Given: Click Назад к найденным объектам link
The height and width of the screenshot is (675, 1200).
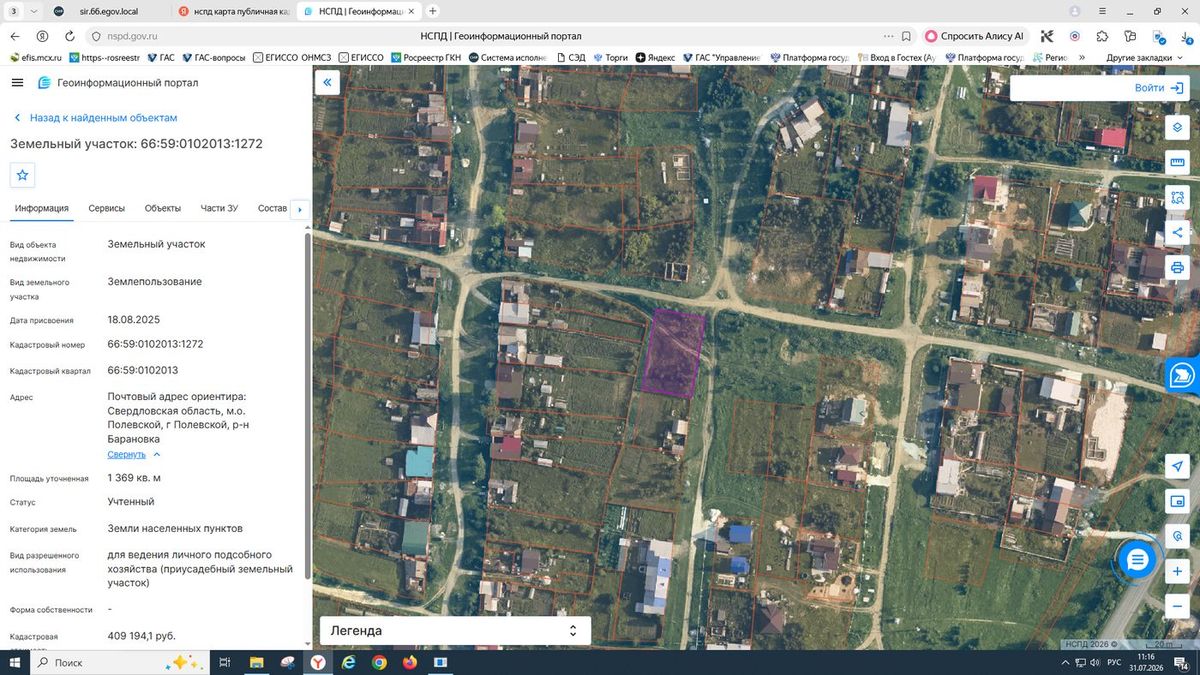Looking at the screenshot, I should (95, 118).
